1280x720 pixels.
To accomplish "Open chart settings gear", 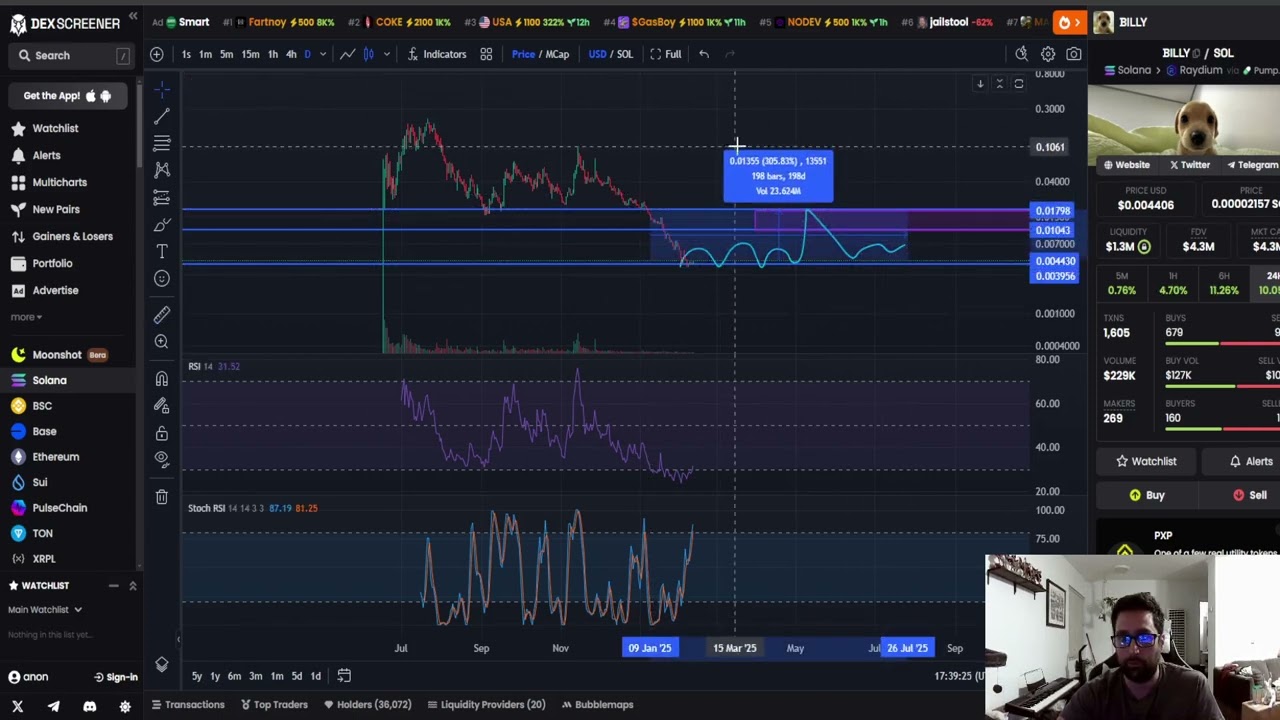I will 1048,54.
